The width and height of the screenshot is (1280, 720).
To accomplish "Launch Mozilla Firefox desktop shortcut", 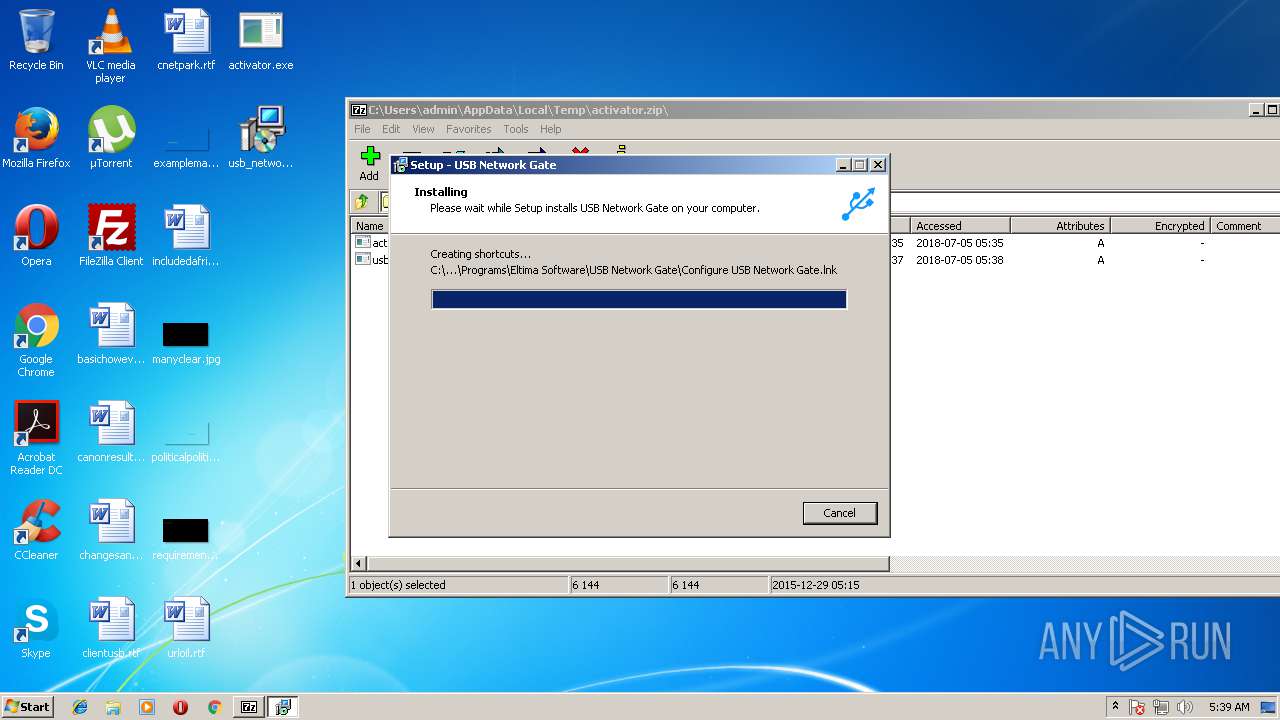I will pos(36,139).
